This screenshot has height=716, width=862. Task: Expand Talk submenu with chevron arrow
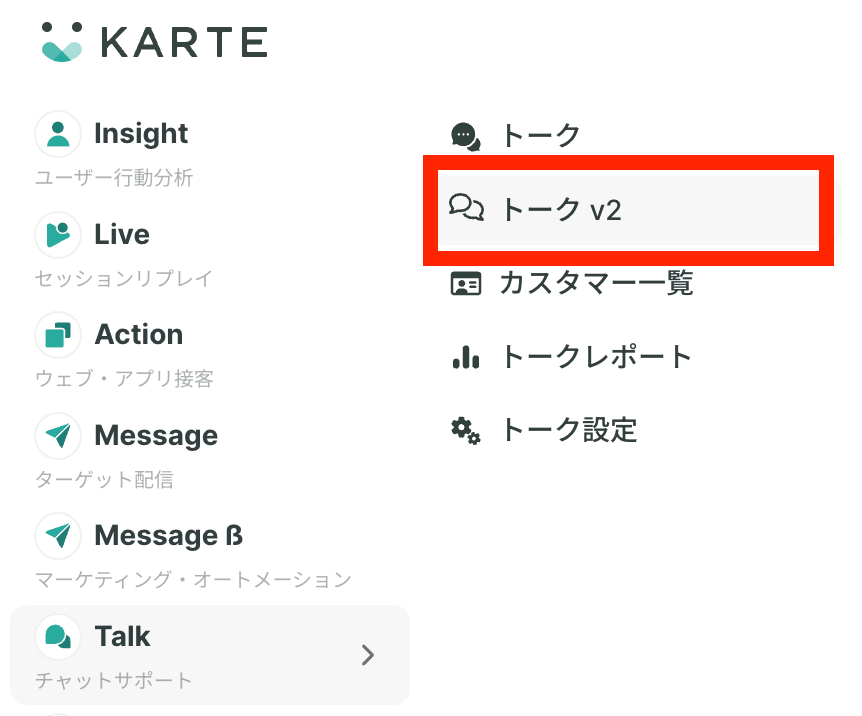pos(368,655)
